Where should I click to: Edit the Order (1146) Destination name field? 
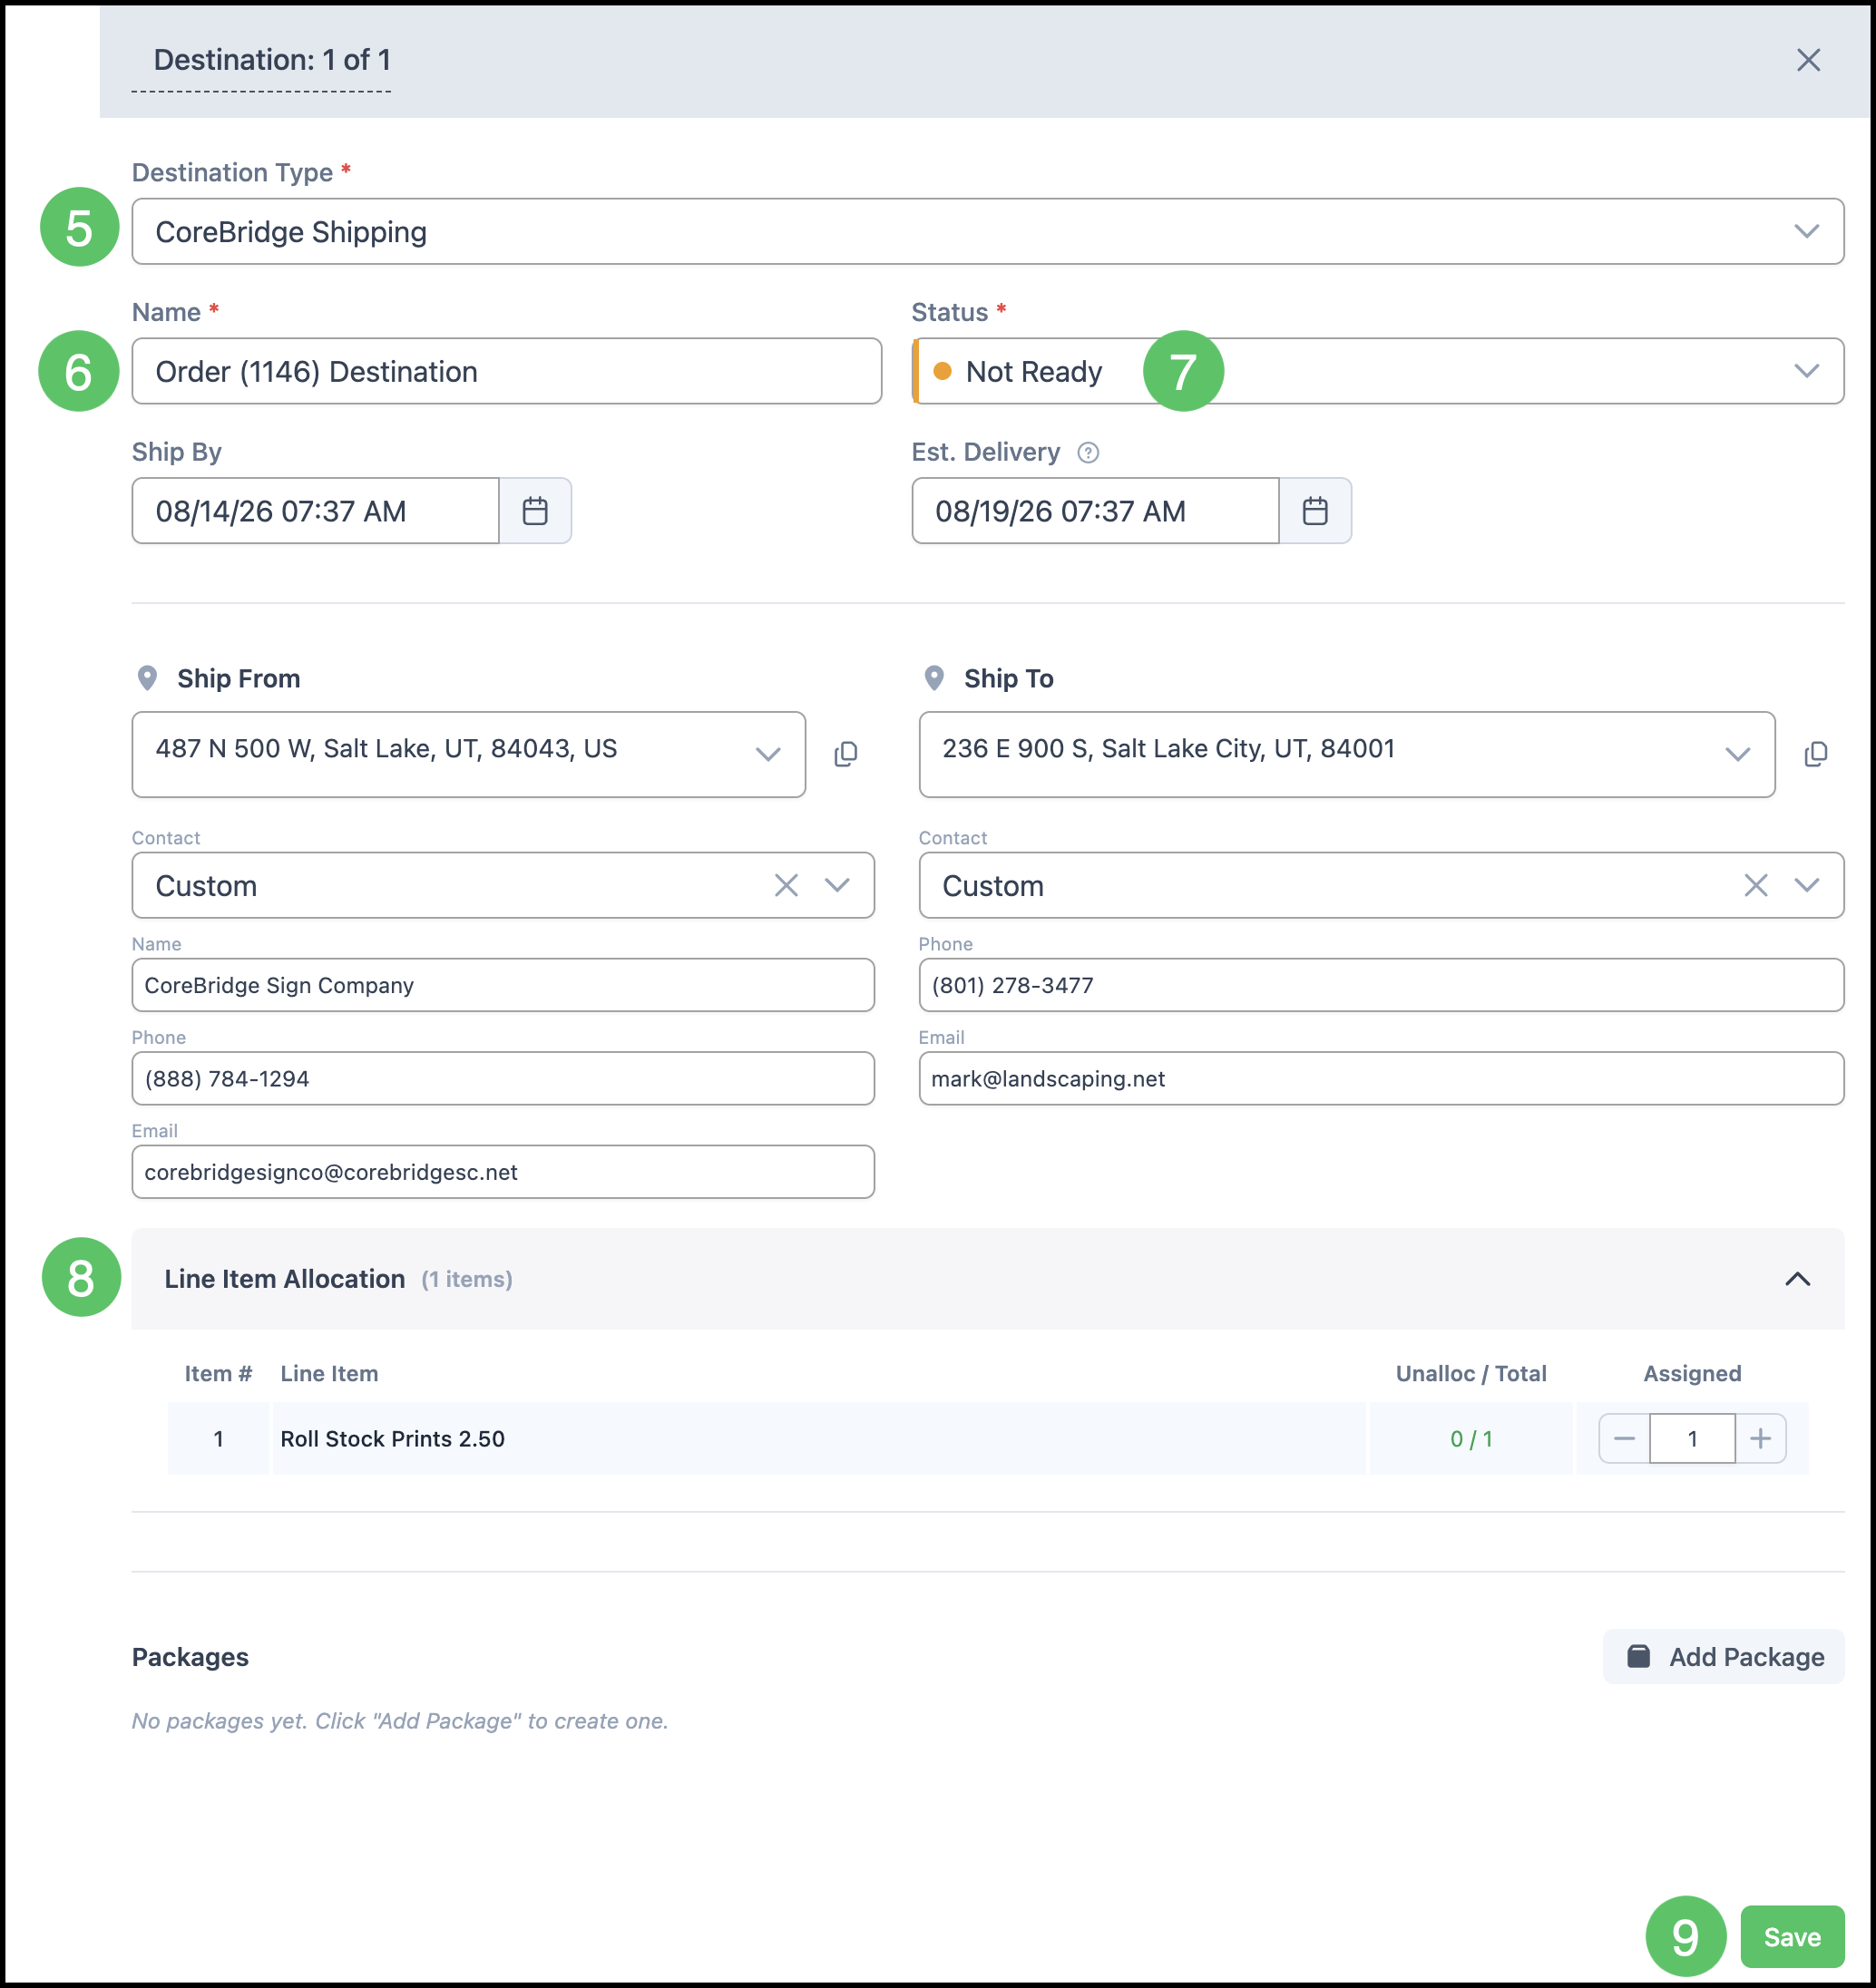coord(507,371)
